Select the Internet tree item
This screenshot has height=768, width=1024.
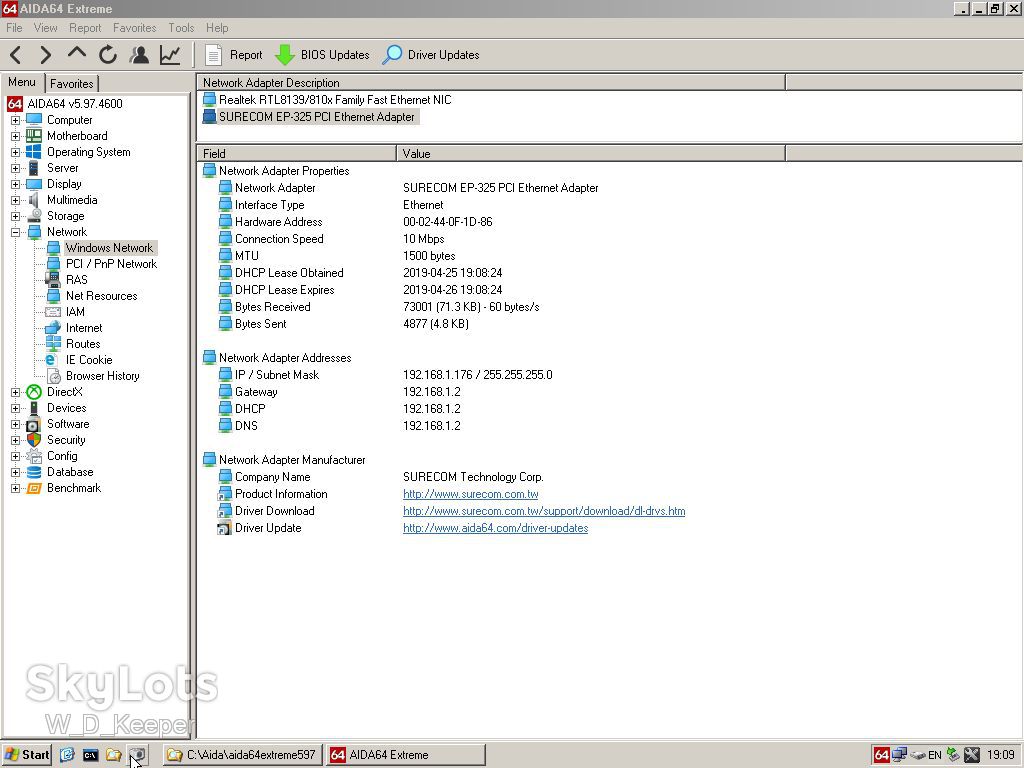(84, 328)
